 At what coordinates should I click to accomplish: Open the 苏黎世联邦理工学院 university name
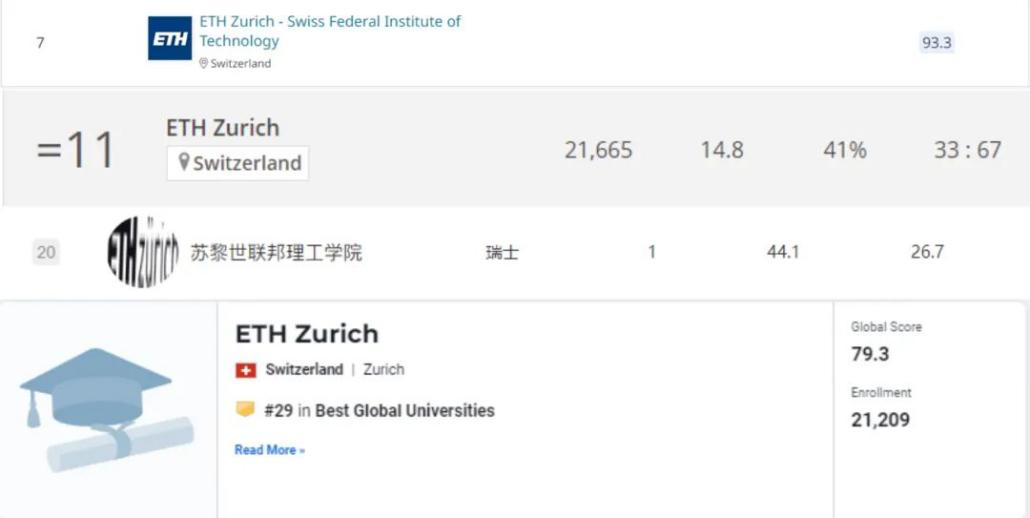pos(276,252)
